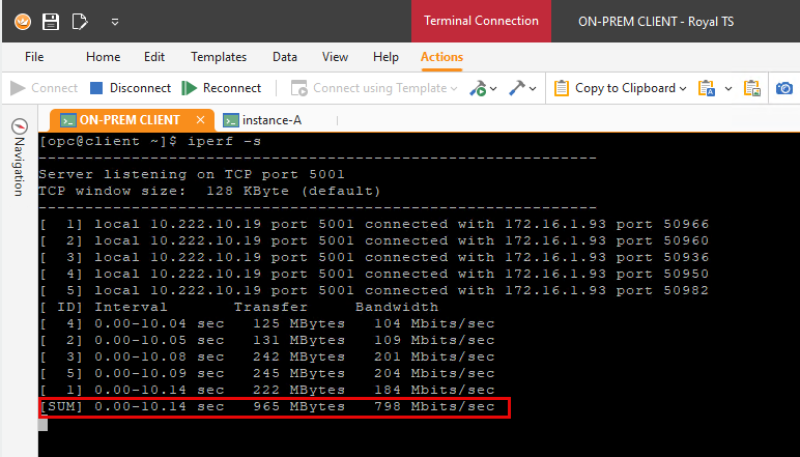Click the Royal TS app logo icon
This screenshot has height=457, width=800.
point(22,21)
